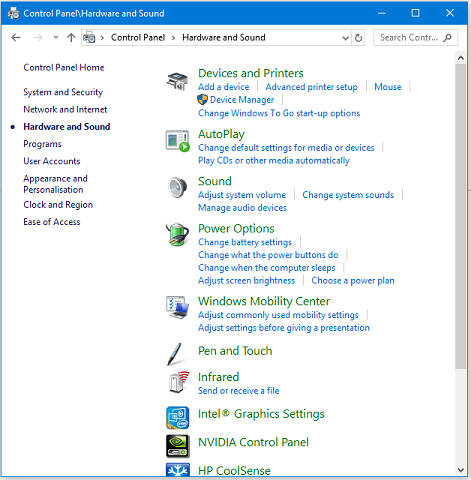Open the Infrared icon
The image size is (471, 480).
pos(179,382)
